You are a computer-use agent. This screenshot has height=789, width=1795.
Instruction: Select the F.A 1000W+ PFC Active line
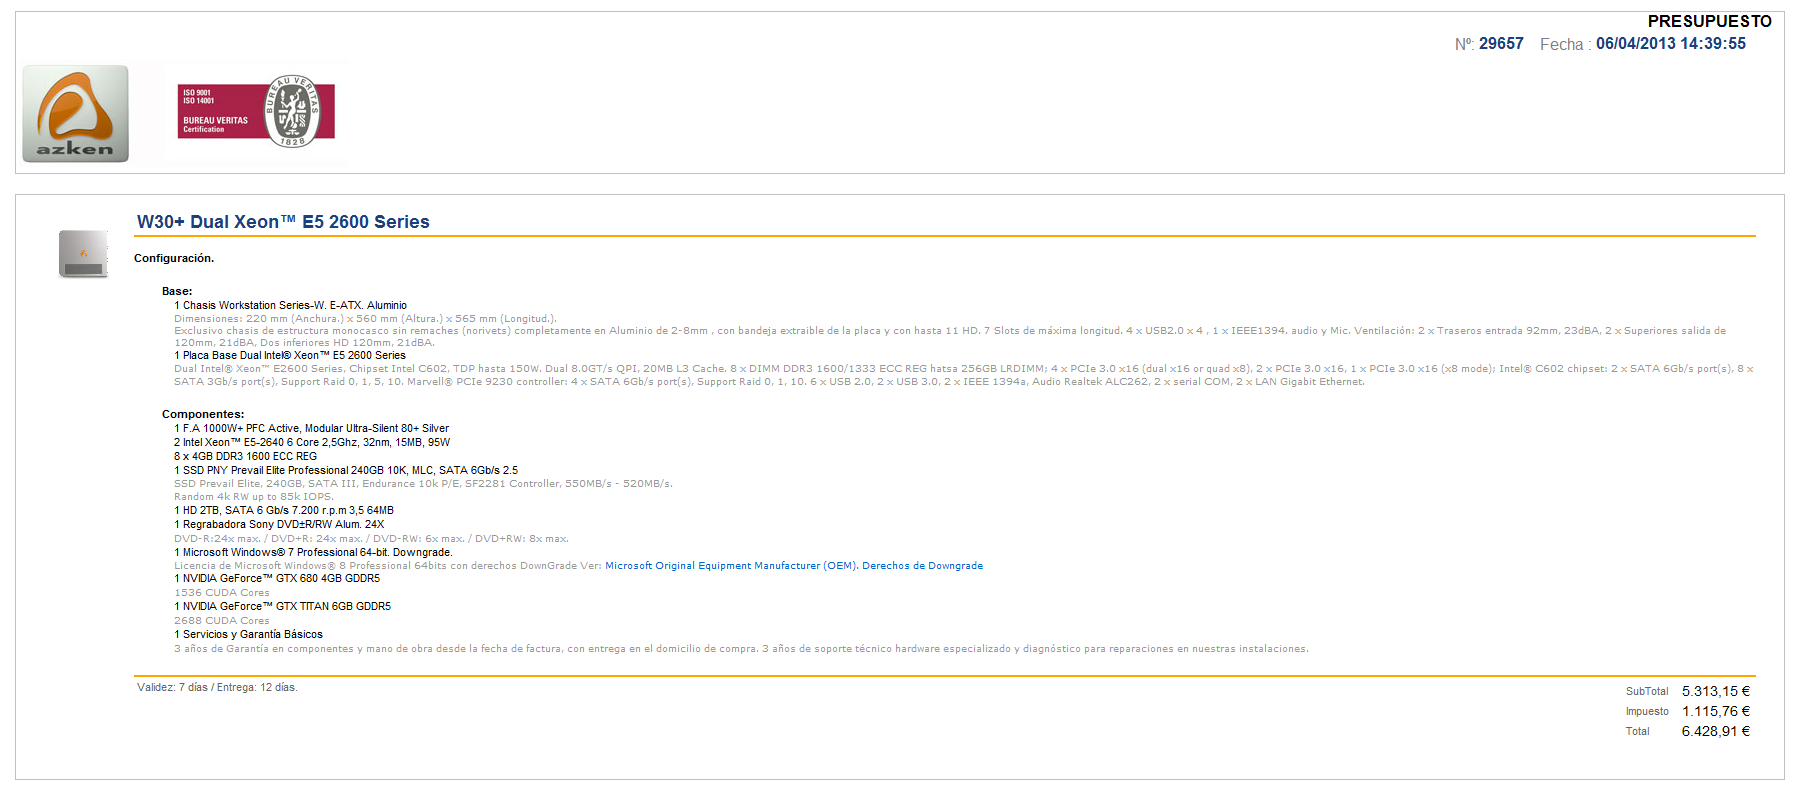click(311, 428)
